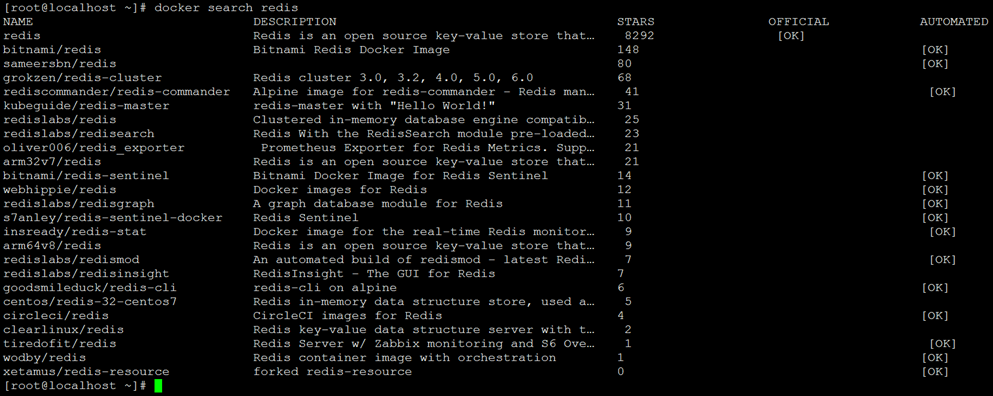
Task: Select grokzen/redis-cluster entry name
Action: (82, 77)
